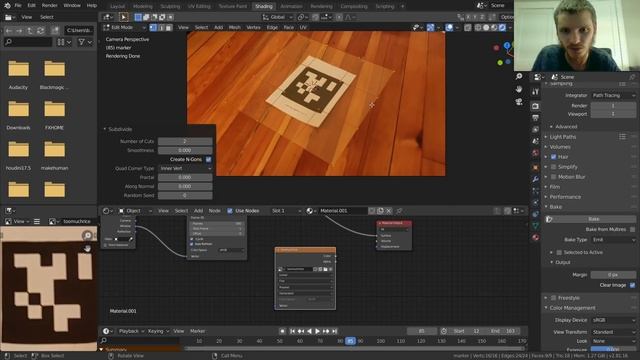Open the Keying menu button

(x=158, y=331)
